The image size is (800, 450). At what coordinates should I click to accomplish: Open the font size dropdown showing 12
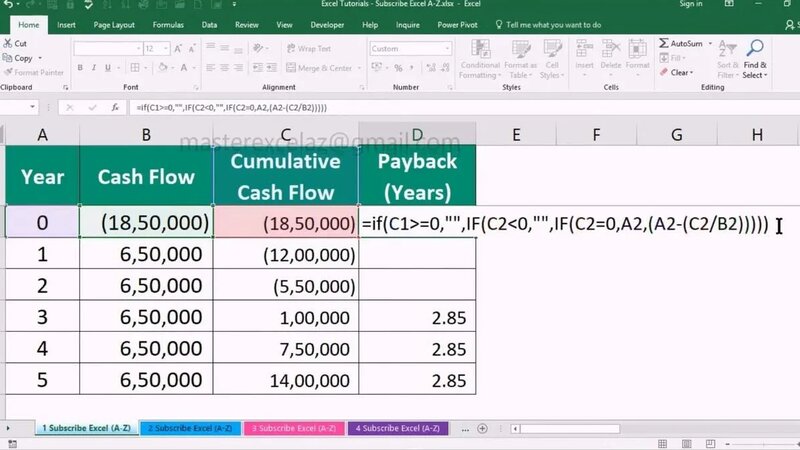(x=166, y=48)
